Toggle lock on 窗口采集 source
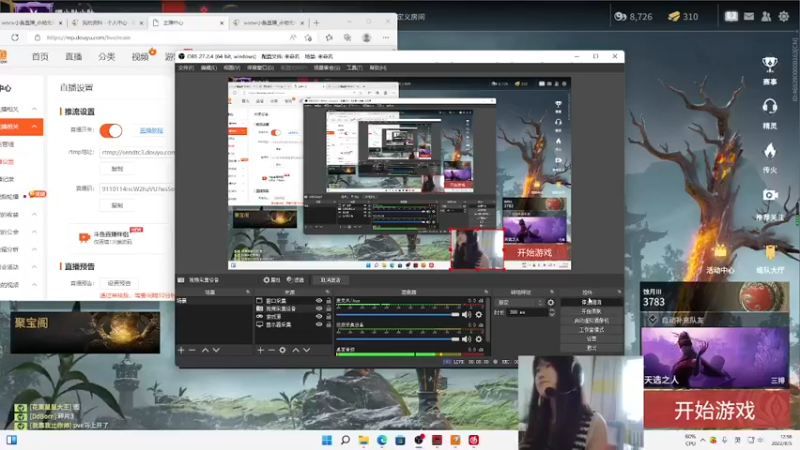The width and height of the screenshot is (800, 450). click(x=328, y=301)
